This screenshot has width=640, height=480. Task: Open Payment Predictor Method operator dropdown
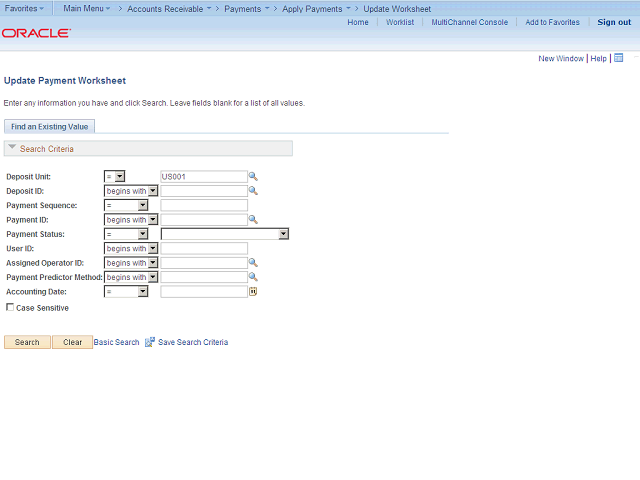(131, 277)
